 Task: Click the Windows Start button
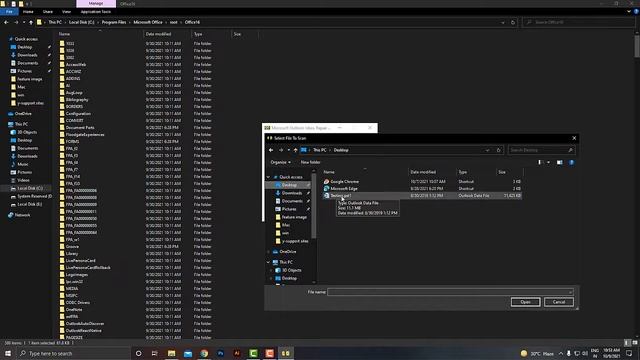pos(8,353)
